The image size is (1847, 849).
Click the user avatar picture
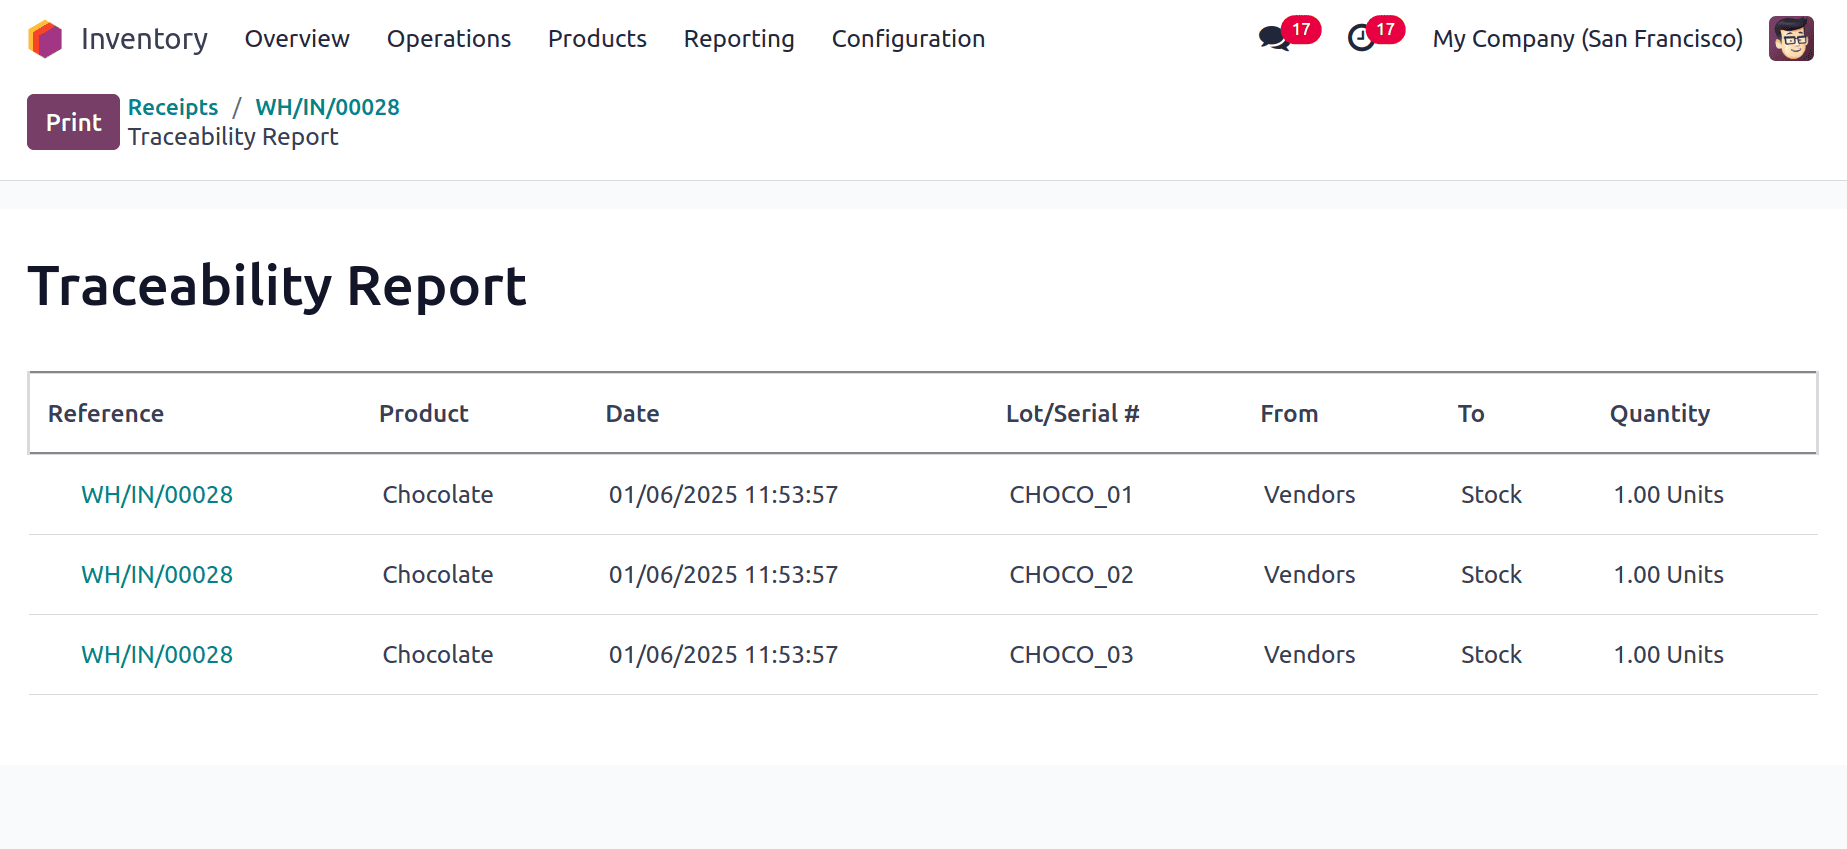pos(1790,39)
